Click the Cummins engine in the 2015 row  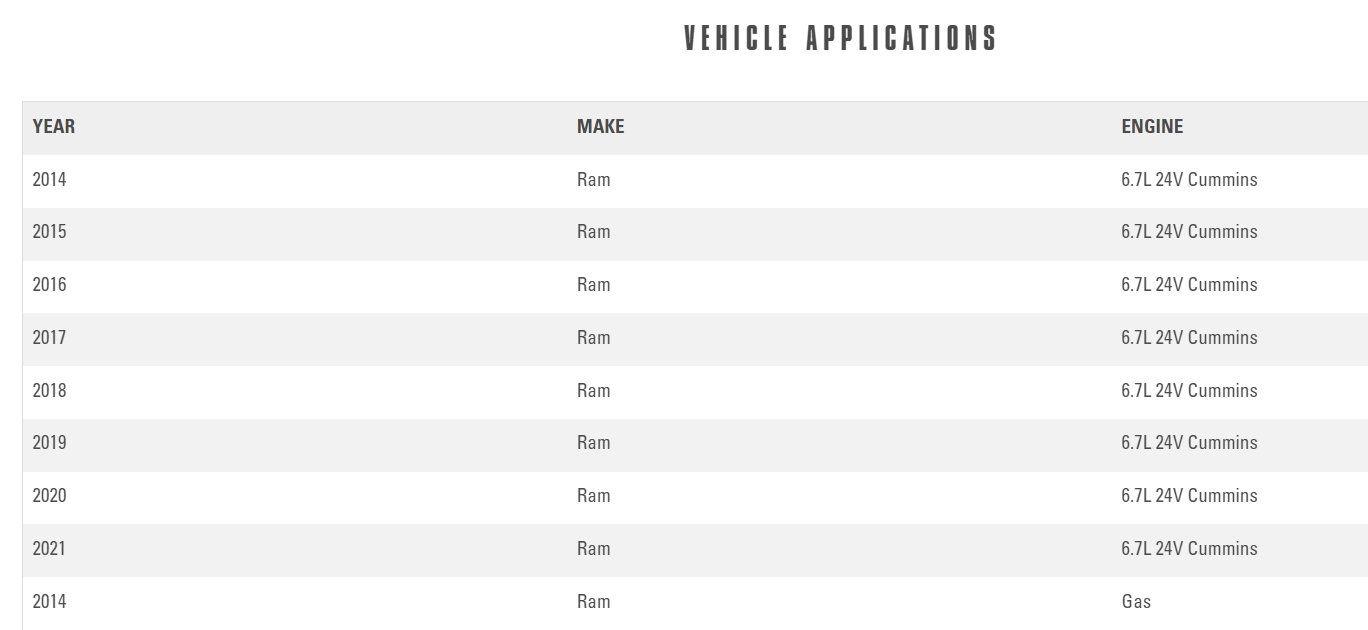[x=1189, y=232]
